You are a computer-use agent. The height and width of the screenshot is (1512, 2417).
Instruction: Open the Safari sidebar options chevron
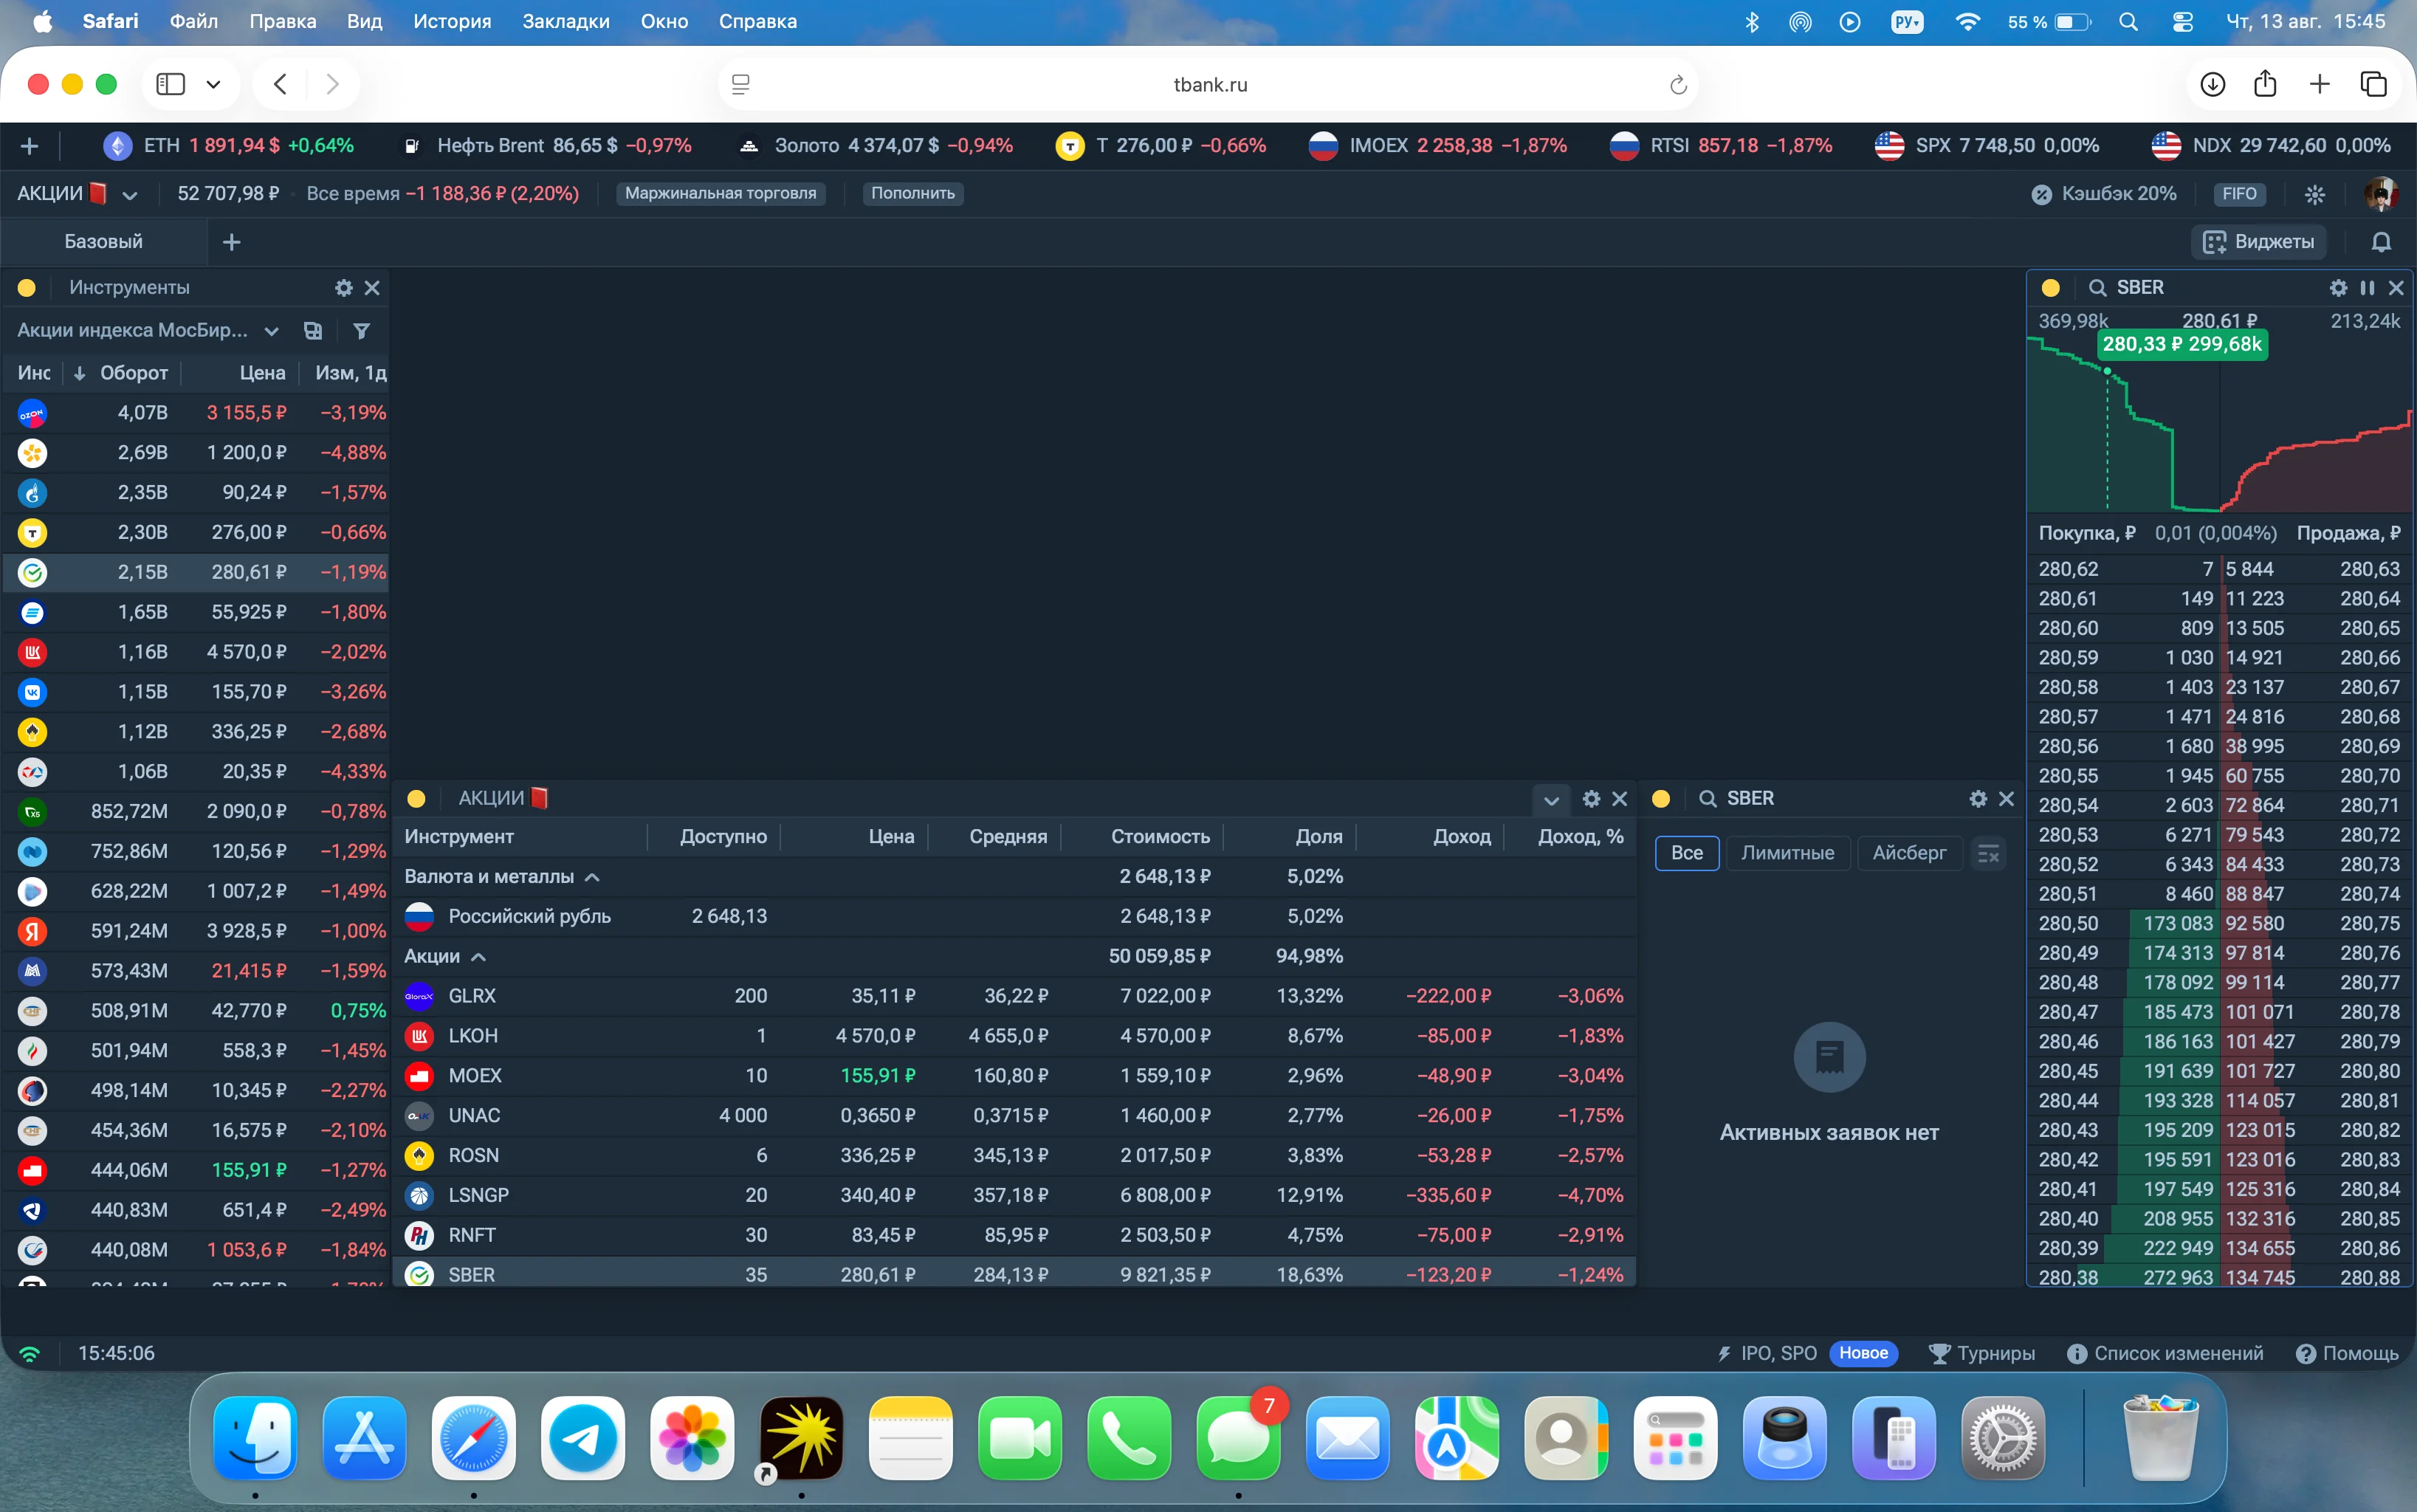(213, 85)
